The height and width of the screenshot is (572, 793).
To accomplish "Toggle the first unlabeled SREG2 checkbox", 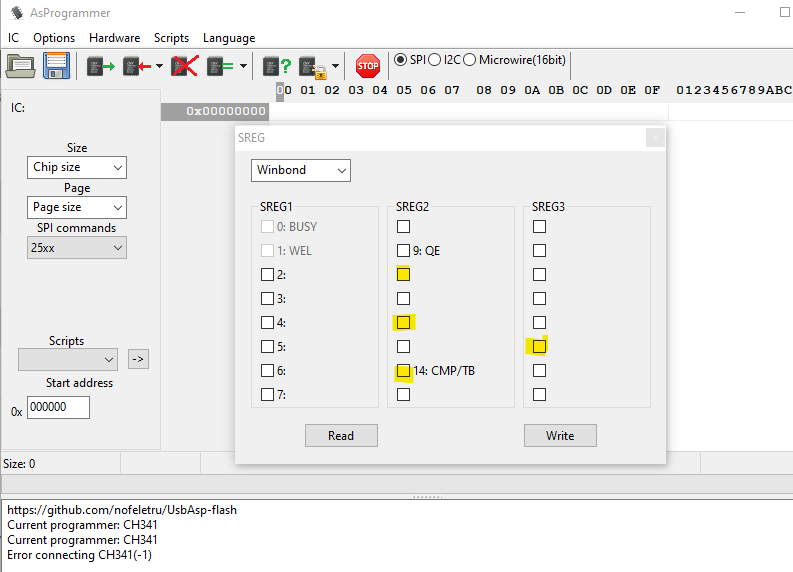I will coord(403,227).
